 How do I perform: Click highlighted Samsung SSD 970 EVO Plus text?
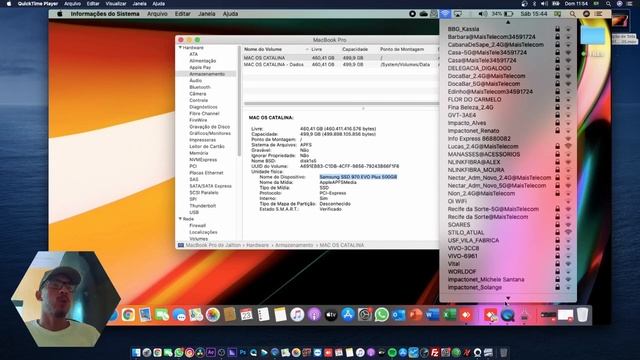point(358,177)
